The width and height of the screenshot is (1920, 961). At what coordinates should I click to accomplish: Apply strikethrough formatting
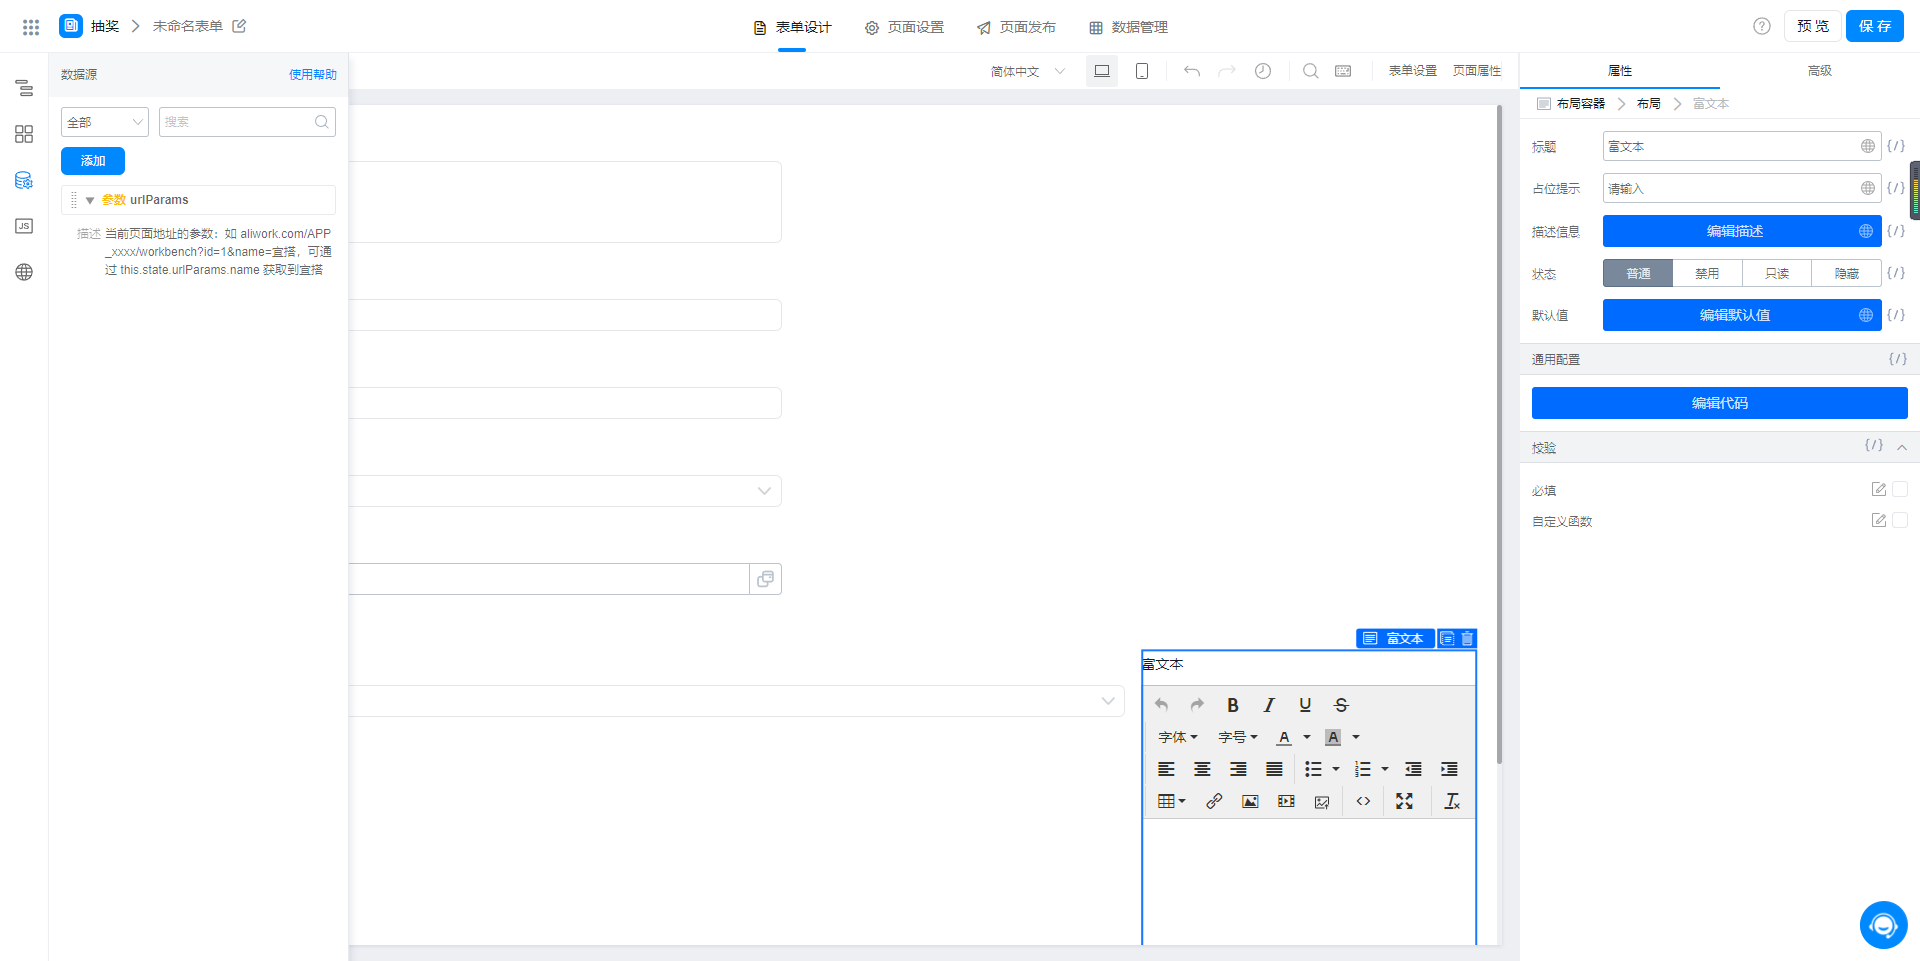click(1341, 705)
